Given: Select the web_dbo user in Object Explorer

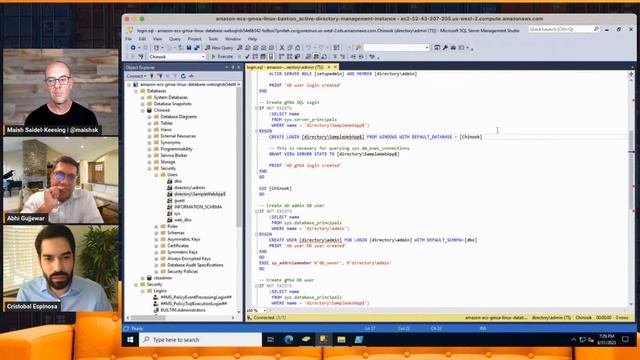Looking at the screenshot, I should pyautogui.click(x=182, y=220).
